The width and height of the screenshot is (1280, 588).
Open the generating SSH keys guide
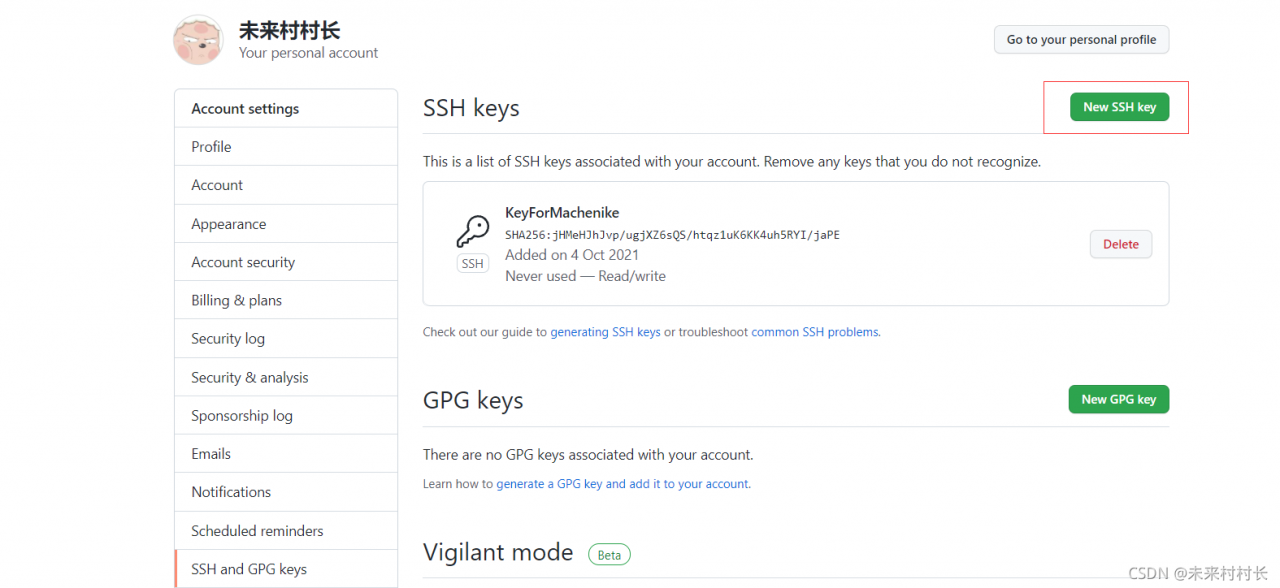tap(605, 332)
